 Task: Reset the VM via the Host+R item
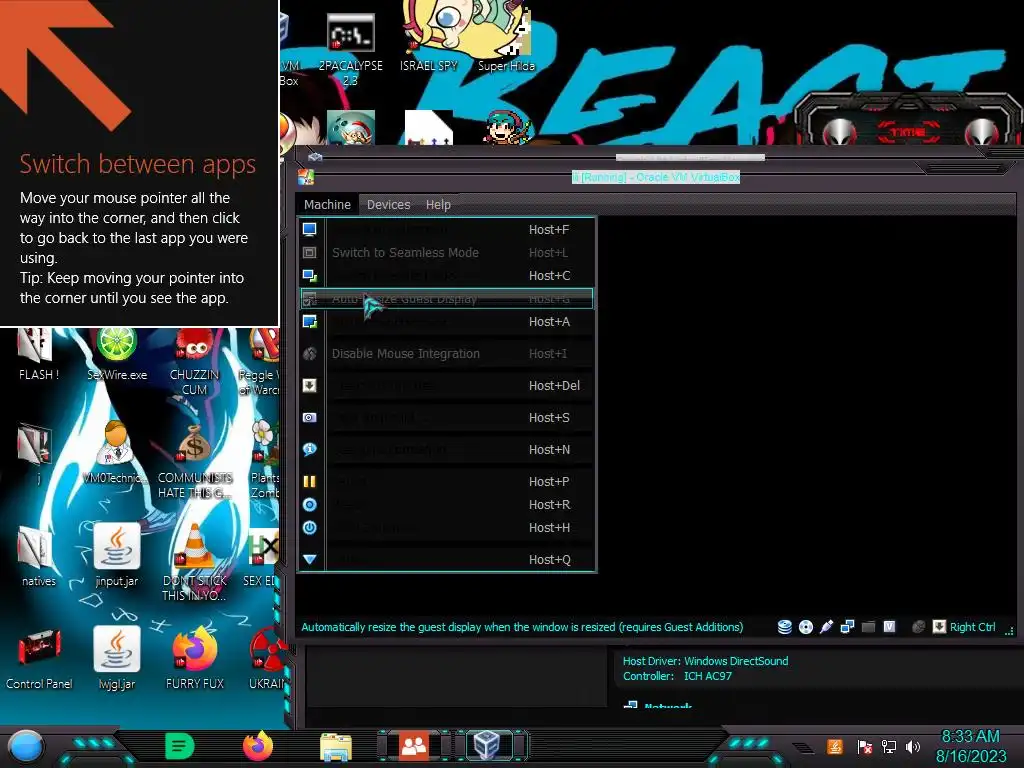(x=447, y=504)
